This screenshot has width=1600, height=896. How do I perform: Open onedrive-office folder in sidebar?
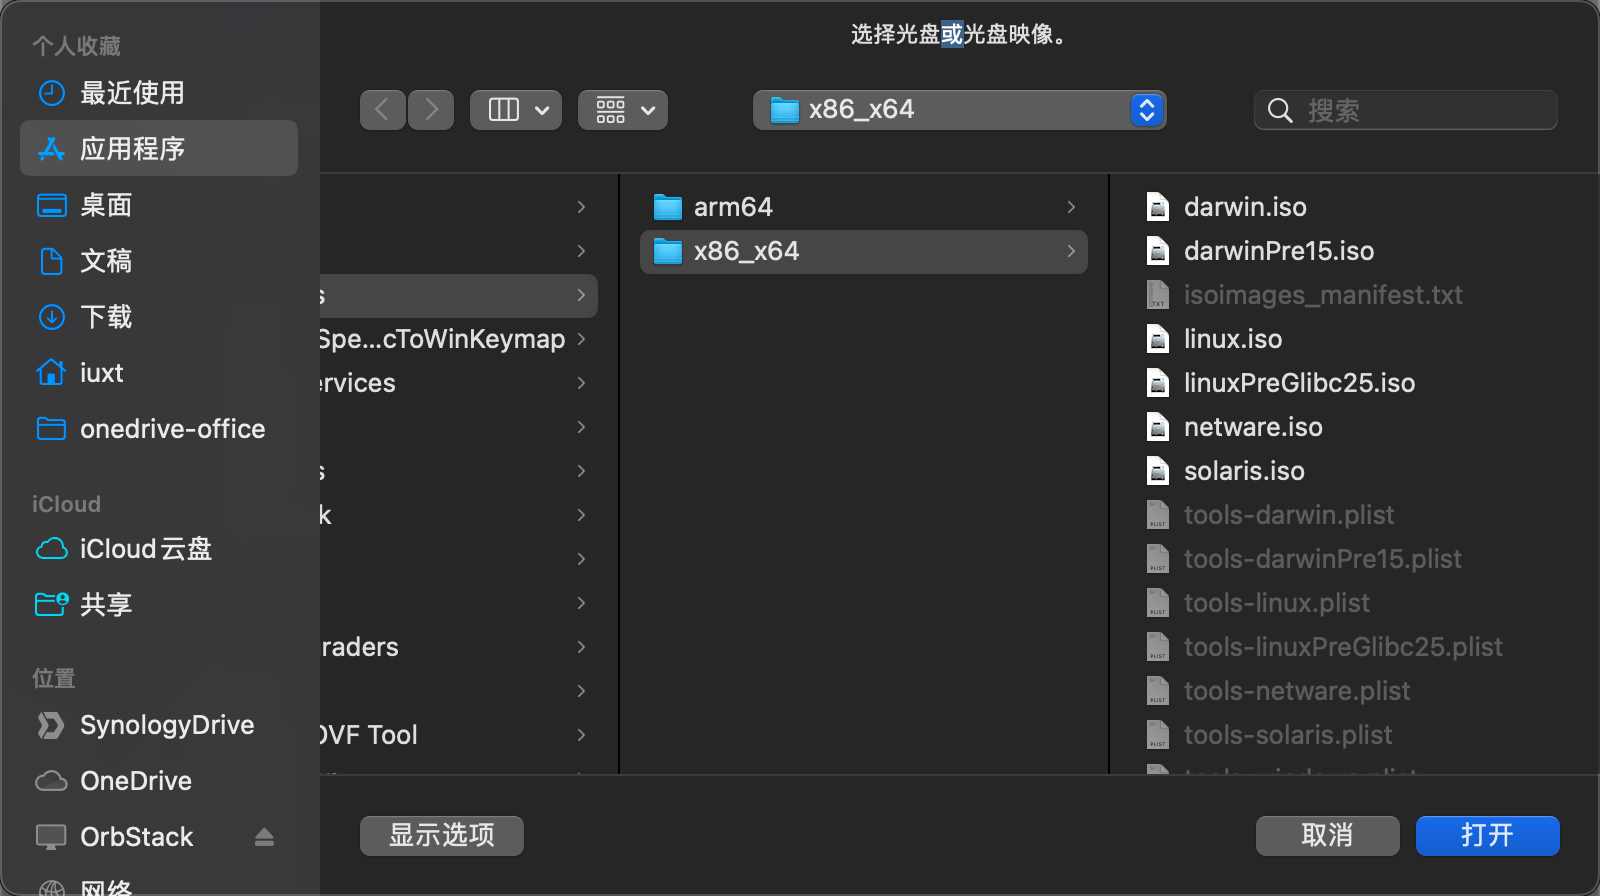pos(159,429)
